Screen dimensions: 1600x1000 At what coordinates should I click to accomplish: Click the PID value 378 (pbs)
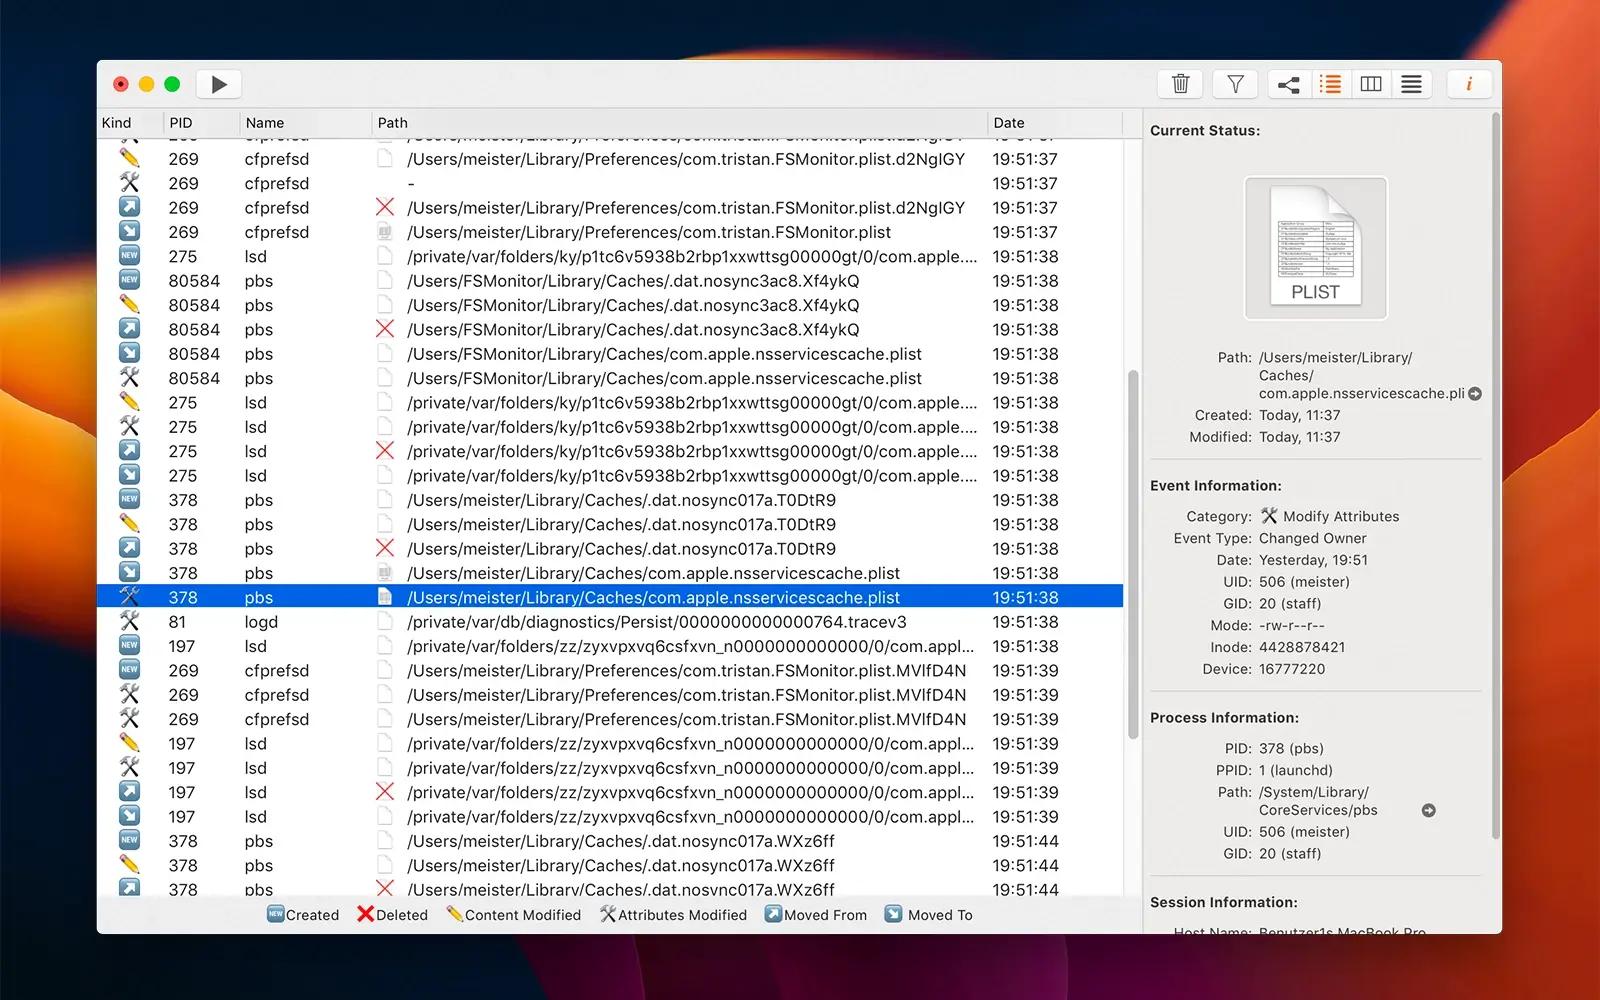(1291, 748)
